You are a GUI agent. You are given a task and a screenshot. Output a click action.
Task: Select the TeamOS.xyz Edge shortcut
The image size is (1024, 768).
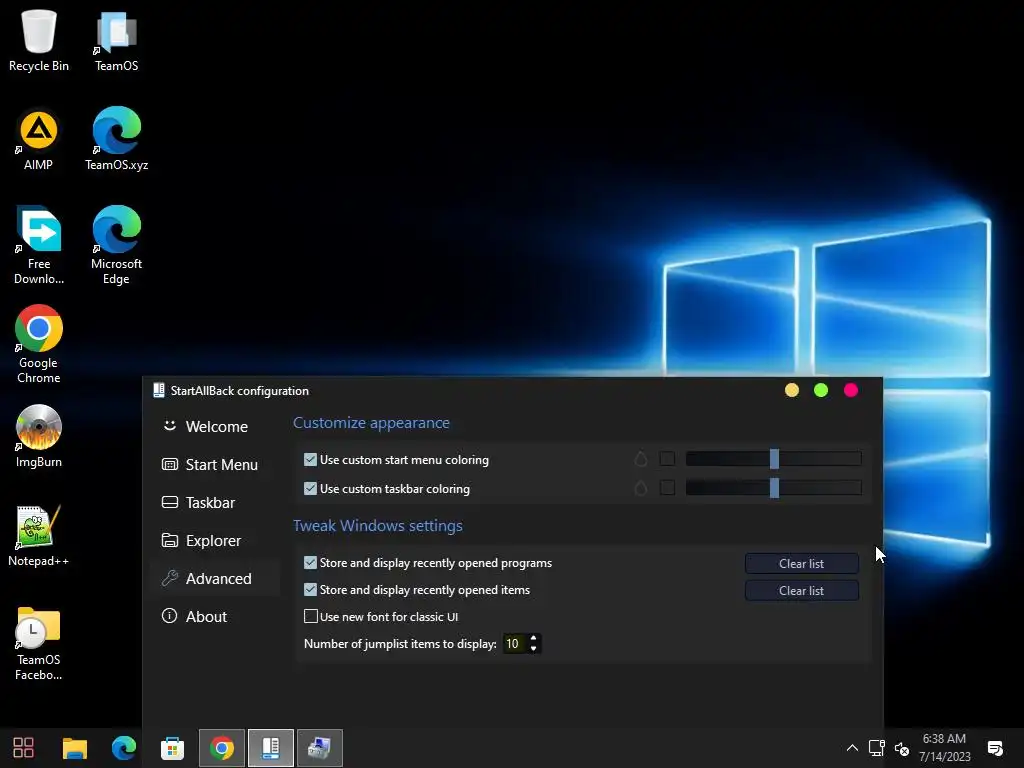click(x=116, y=140)
